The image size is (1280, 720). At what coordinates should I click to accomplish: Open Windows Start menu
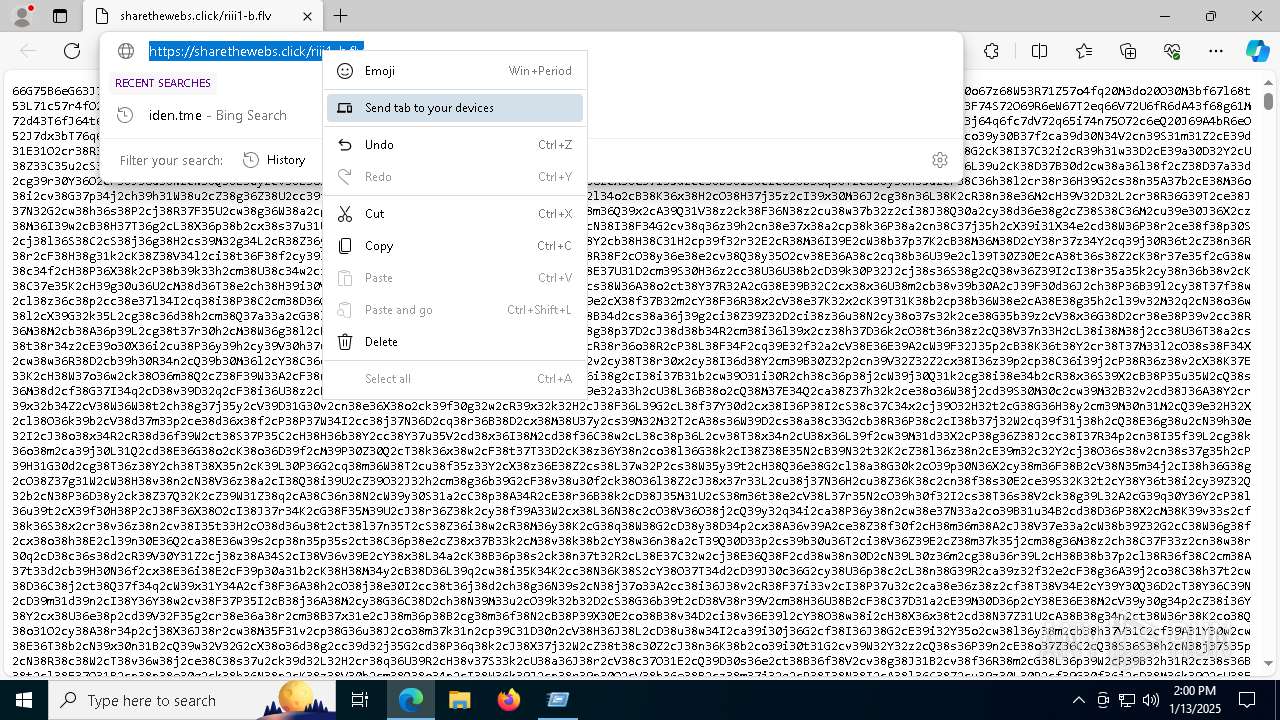coord(23,700)
